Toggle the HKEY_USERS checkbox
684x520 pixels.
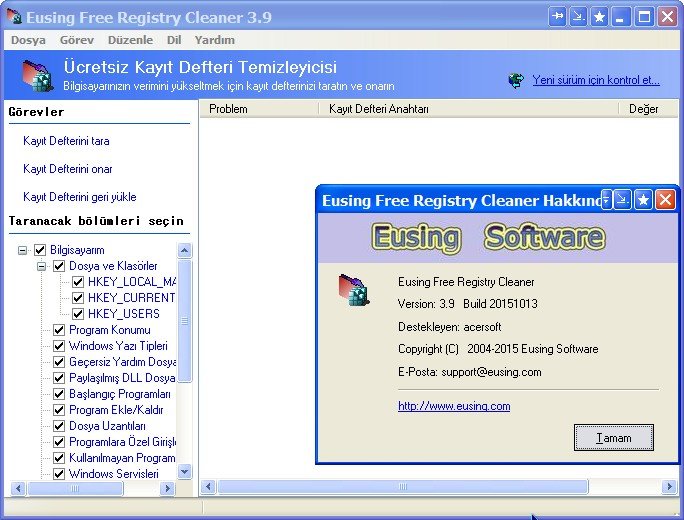click(x=78, y=314)
